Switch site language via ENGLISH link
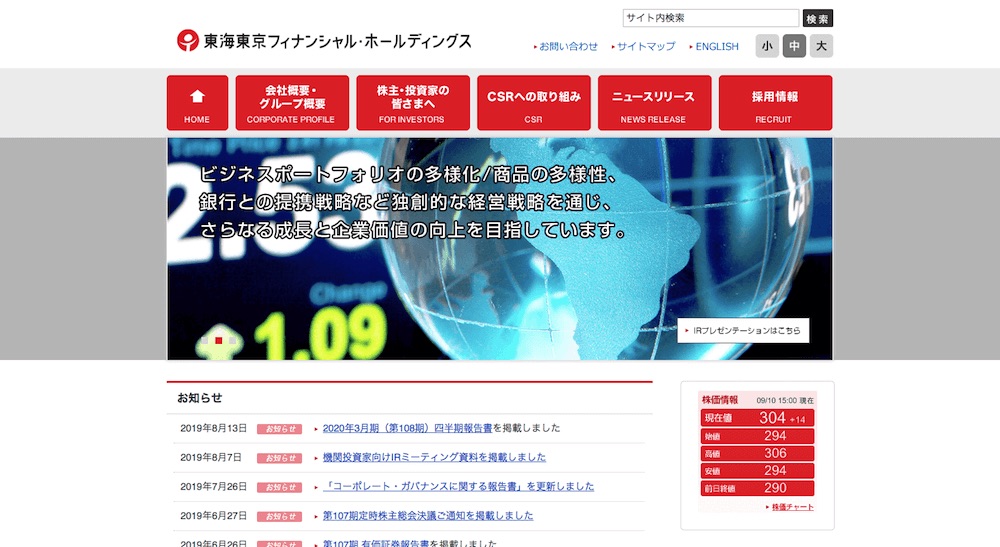1000x547 pixels. click(x=717, y=47)
